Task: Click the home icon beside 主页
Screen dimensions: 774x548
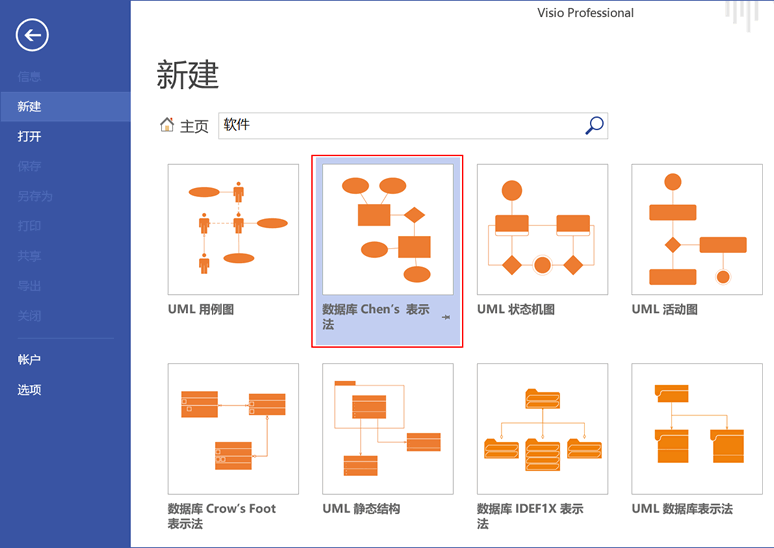Action: [167, 125]
